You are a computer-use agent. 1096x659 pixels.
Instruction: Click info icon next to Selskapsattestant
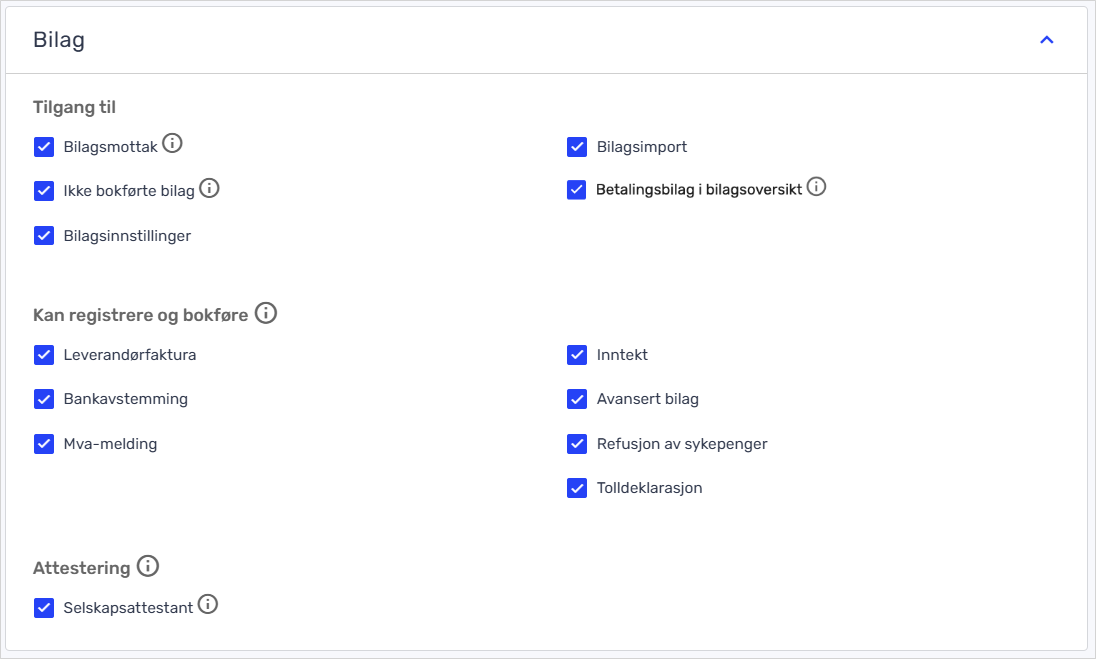207,604
